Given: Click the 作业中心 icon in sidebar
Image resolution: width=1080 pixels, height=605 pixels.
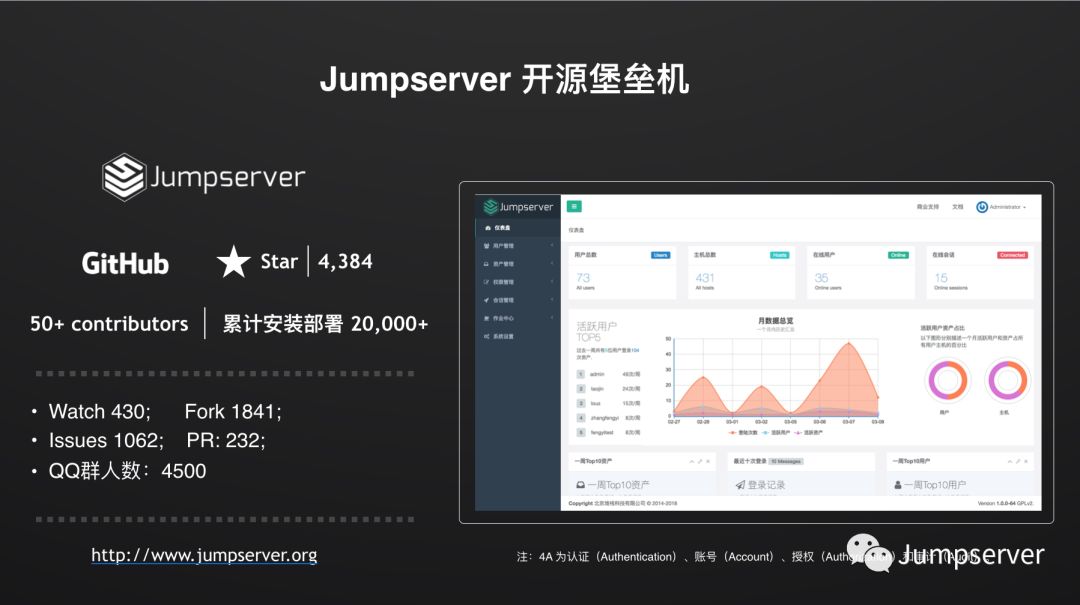Looking at the screenshot, I should tap(486, 318).
